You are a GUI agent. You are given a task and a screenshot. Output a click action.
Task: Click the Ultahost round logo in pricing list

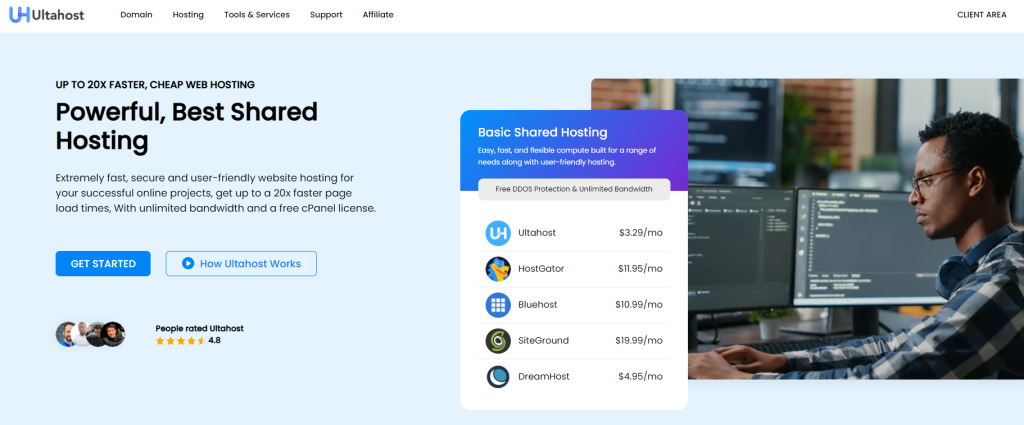coord(498,233)
